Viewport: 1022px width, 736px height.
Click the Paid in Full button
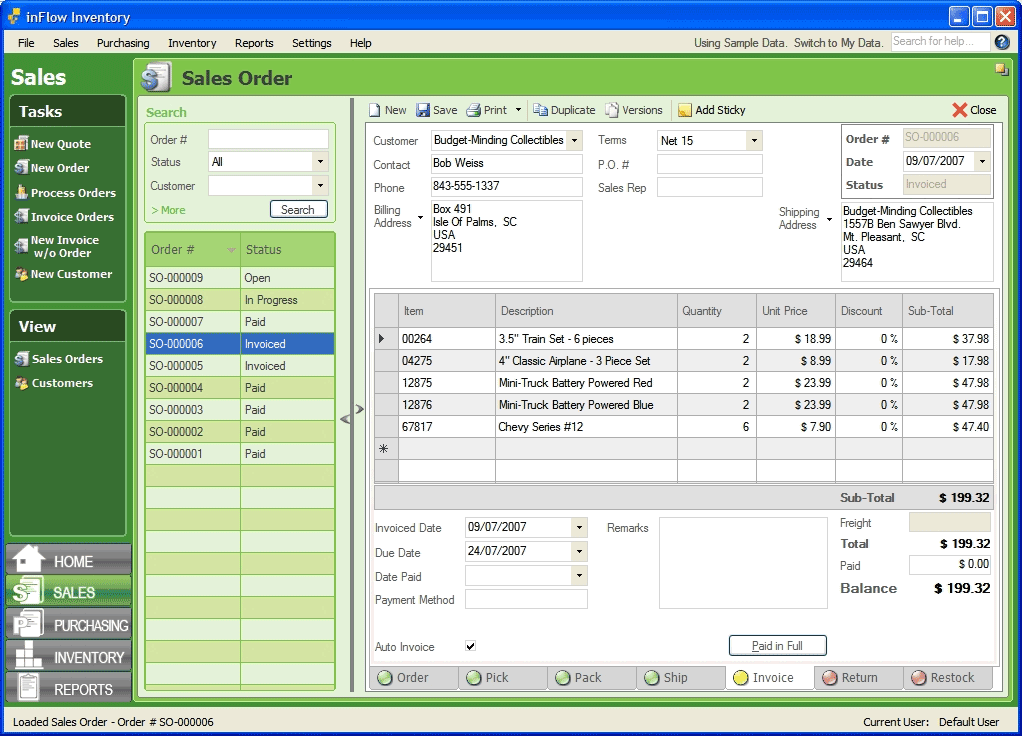(777, 646)
